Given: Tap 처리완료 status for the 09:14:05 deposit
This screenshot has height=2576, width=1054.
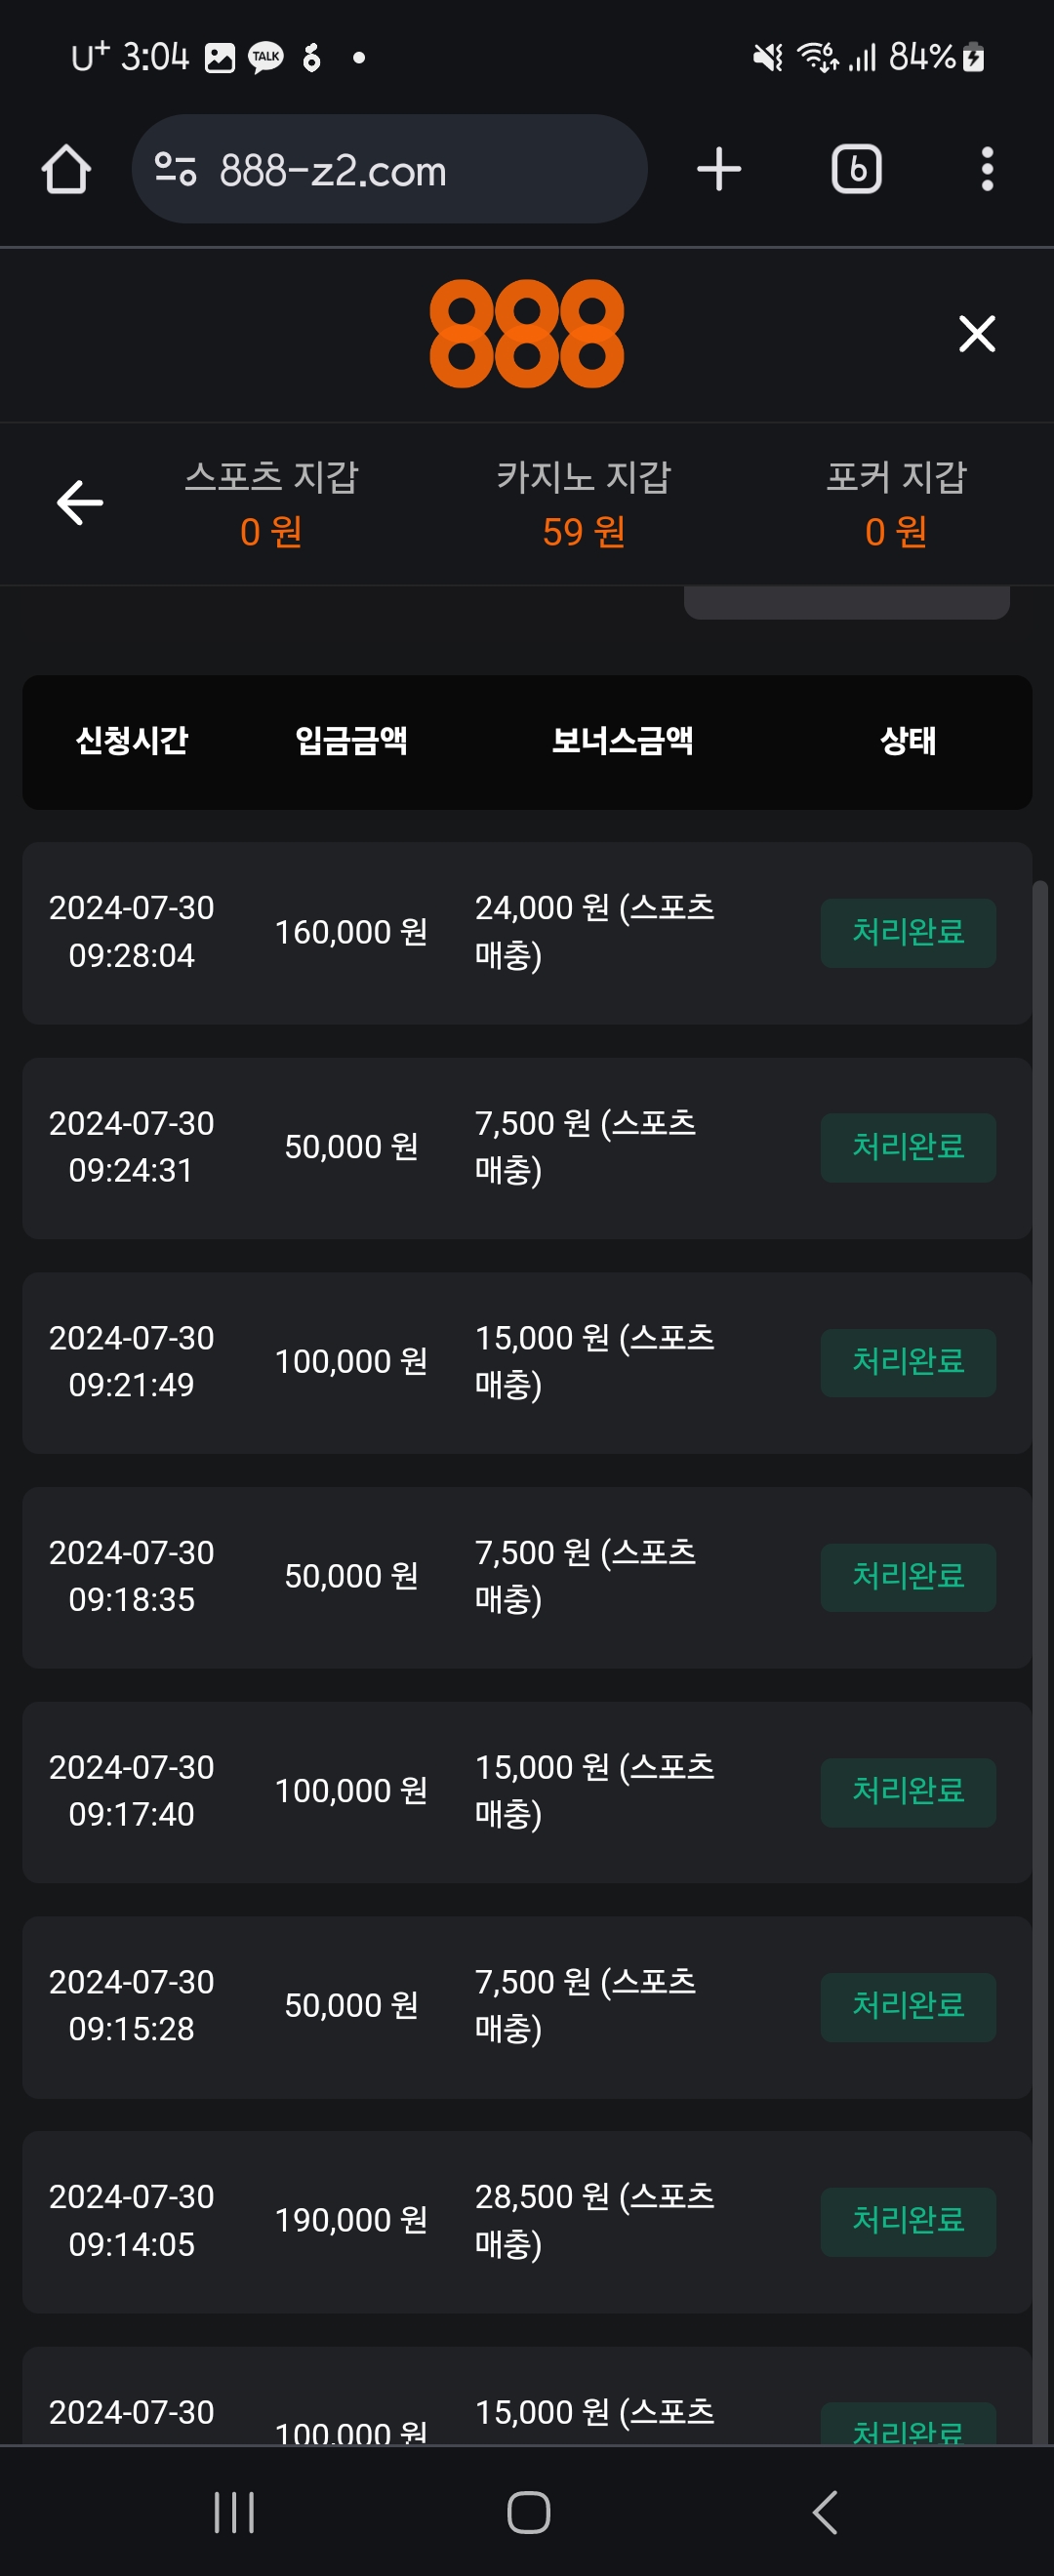Looking at the screenshot, I should (x=908, y=2221).
